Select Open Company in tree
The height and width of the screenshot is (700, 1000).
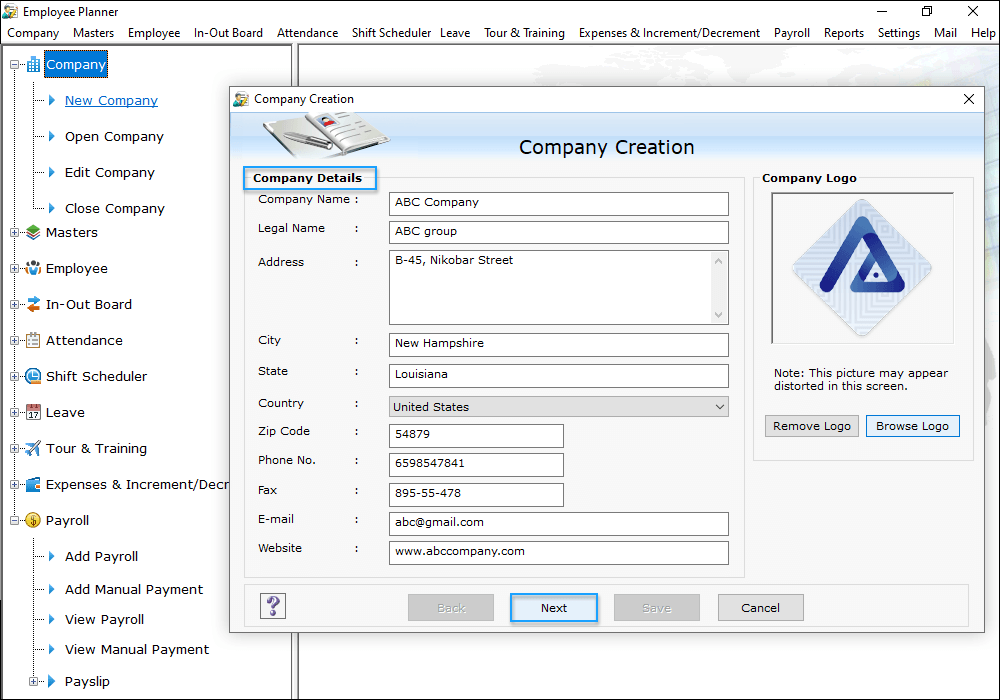114,136
